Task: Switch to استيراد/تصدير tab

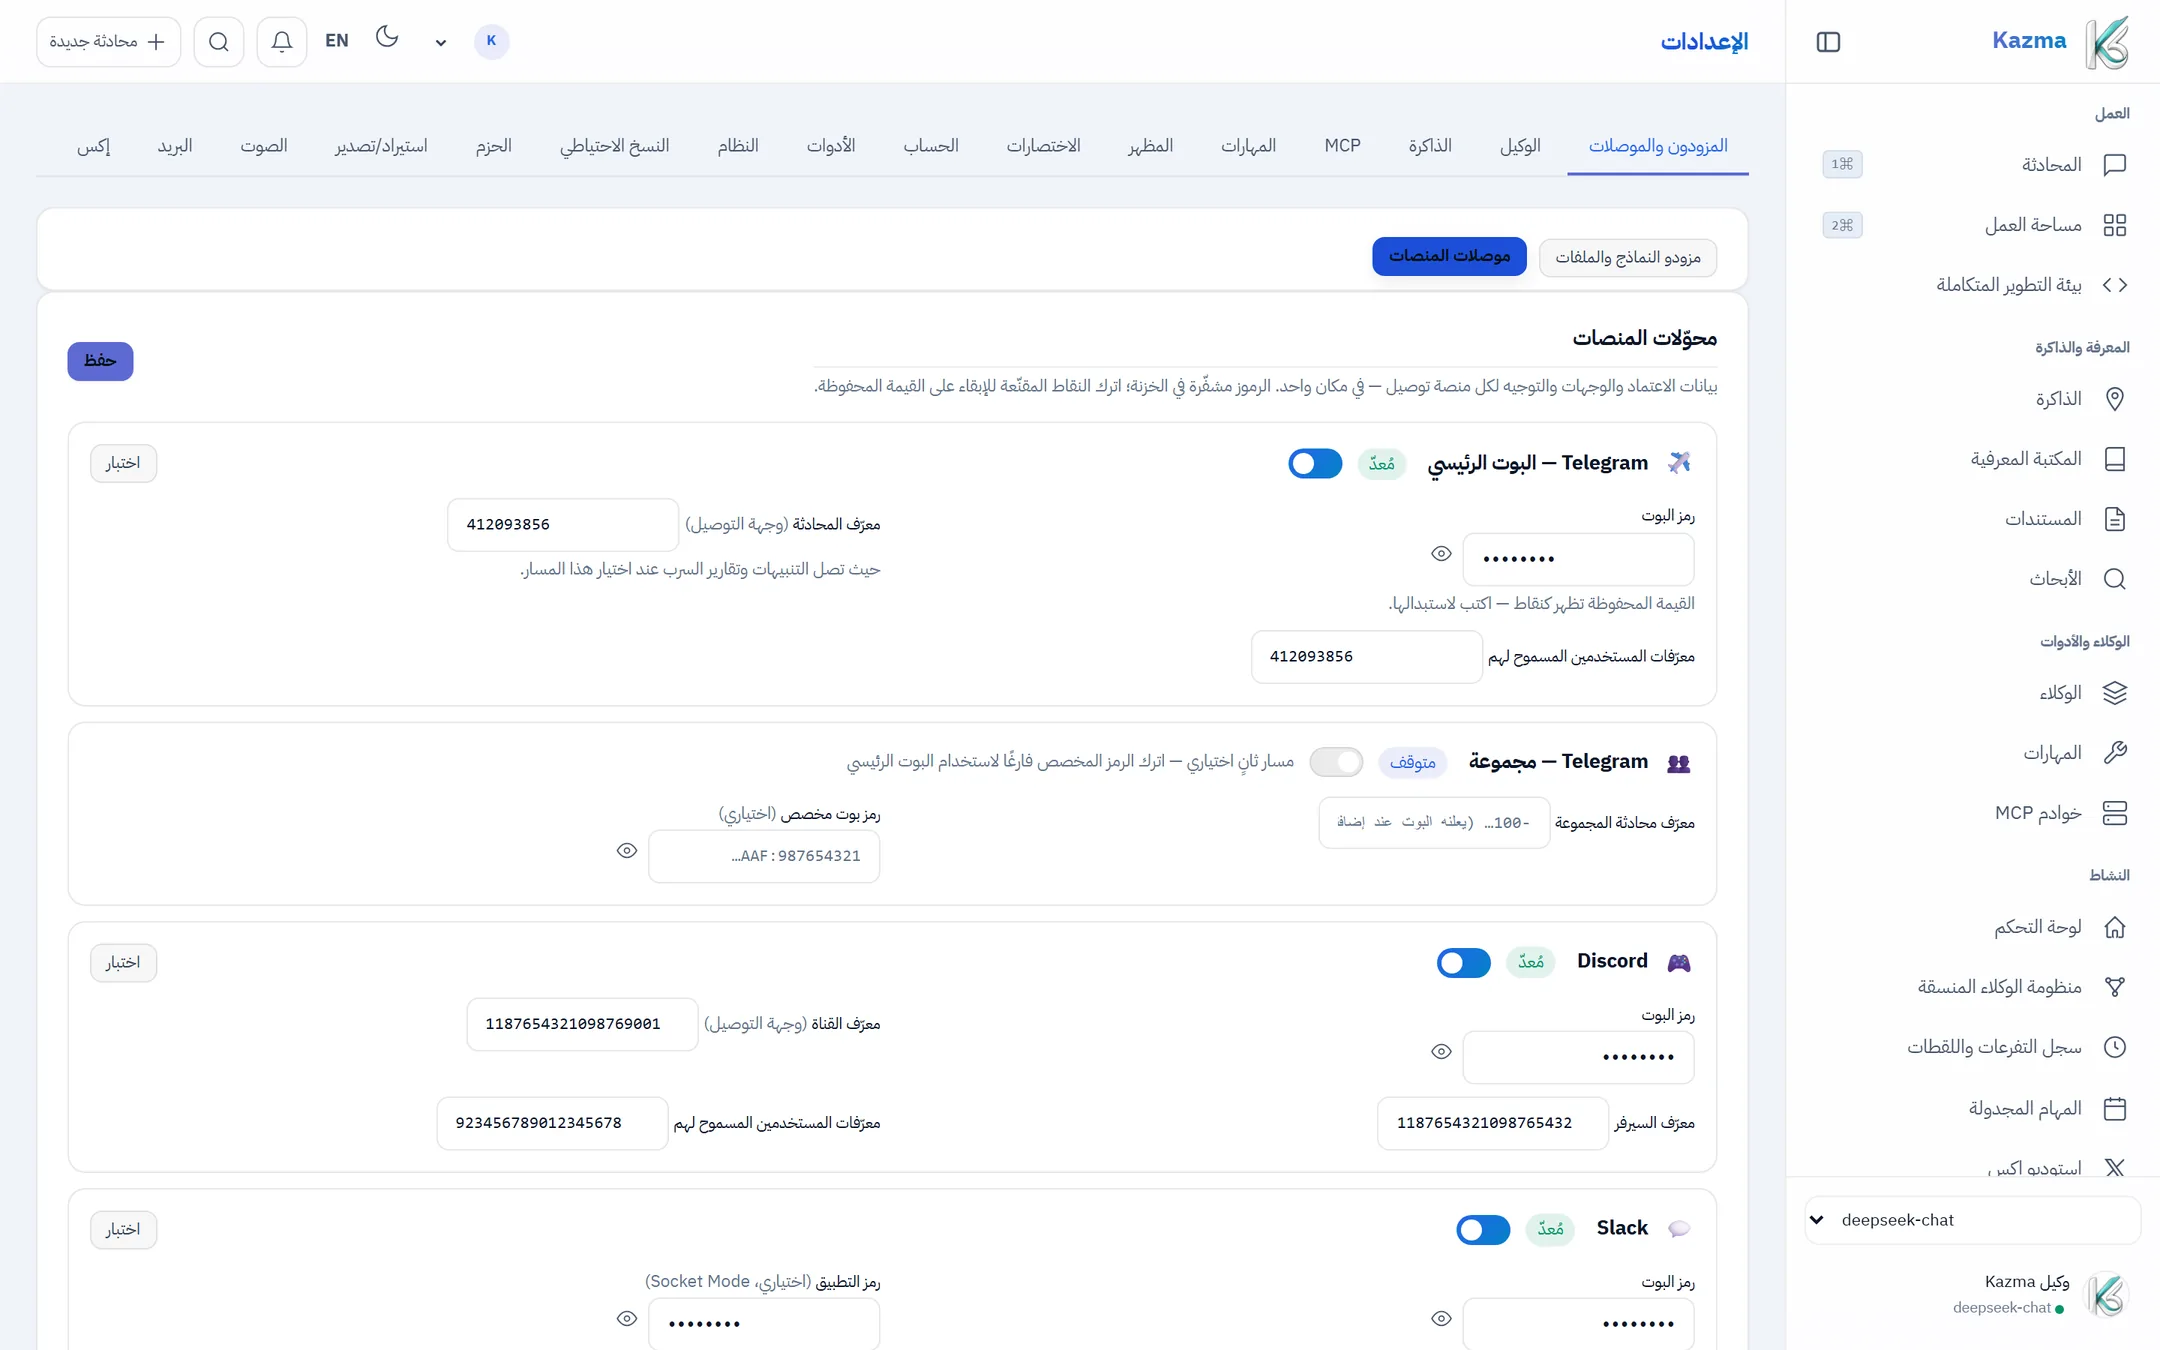Action: (x=381, y=146)
